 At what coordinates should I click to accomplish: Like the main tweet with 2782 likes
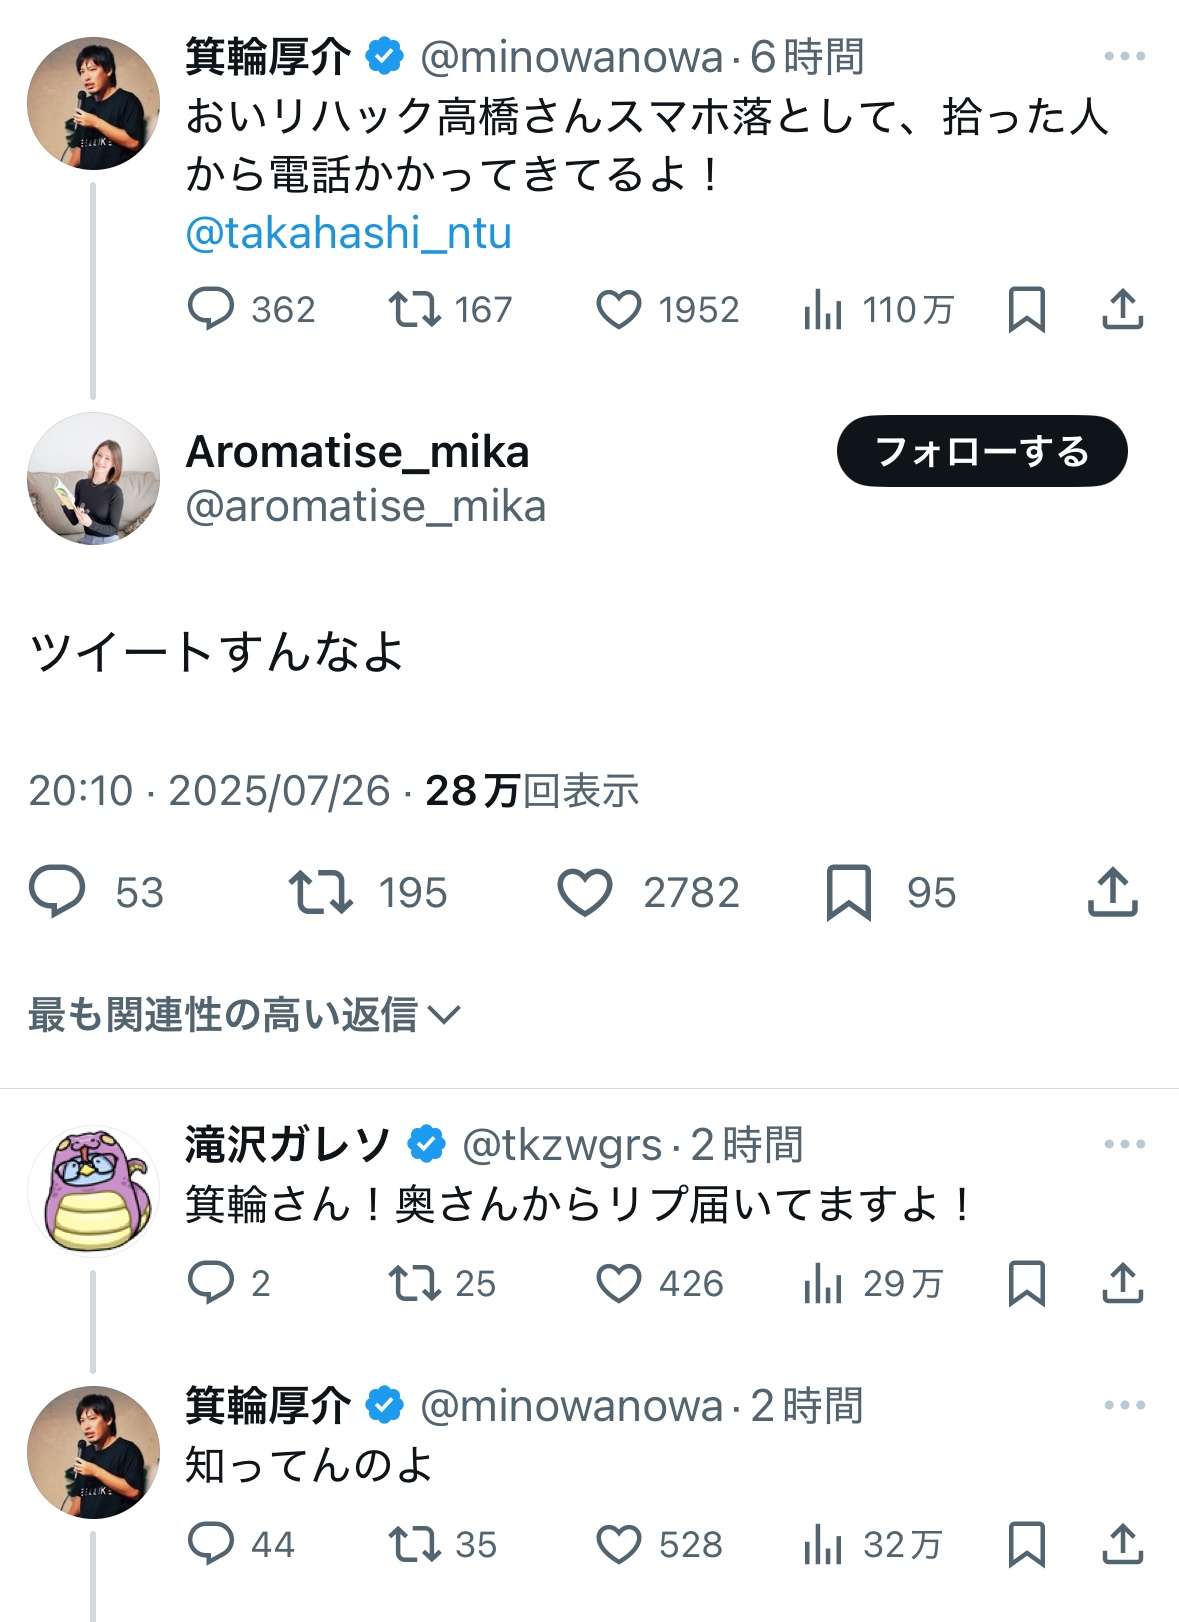584,891
